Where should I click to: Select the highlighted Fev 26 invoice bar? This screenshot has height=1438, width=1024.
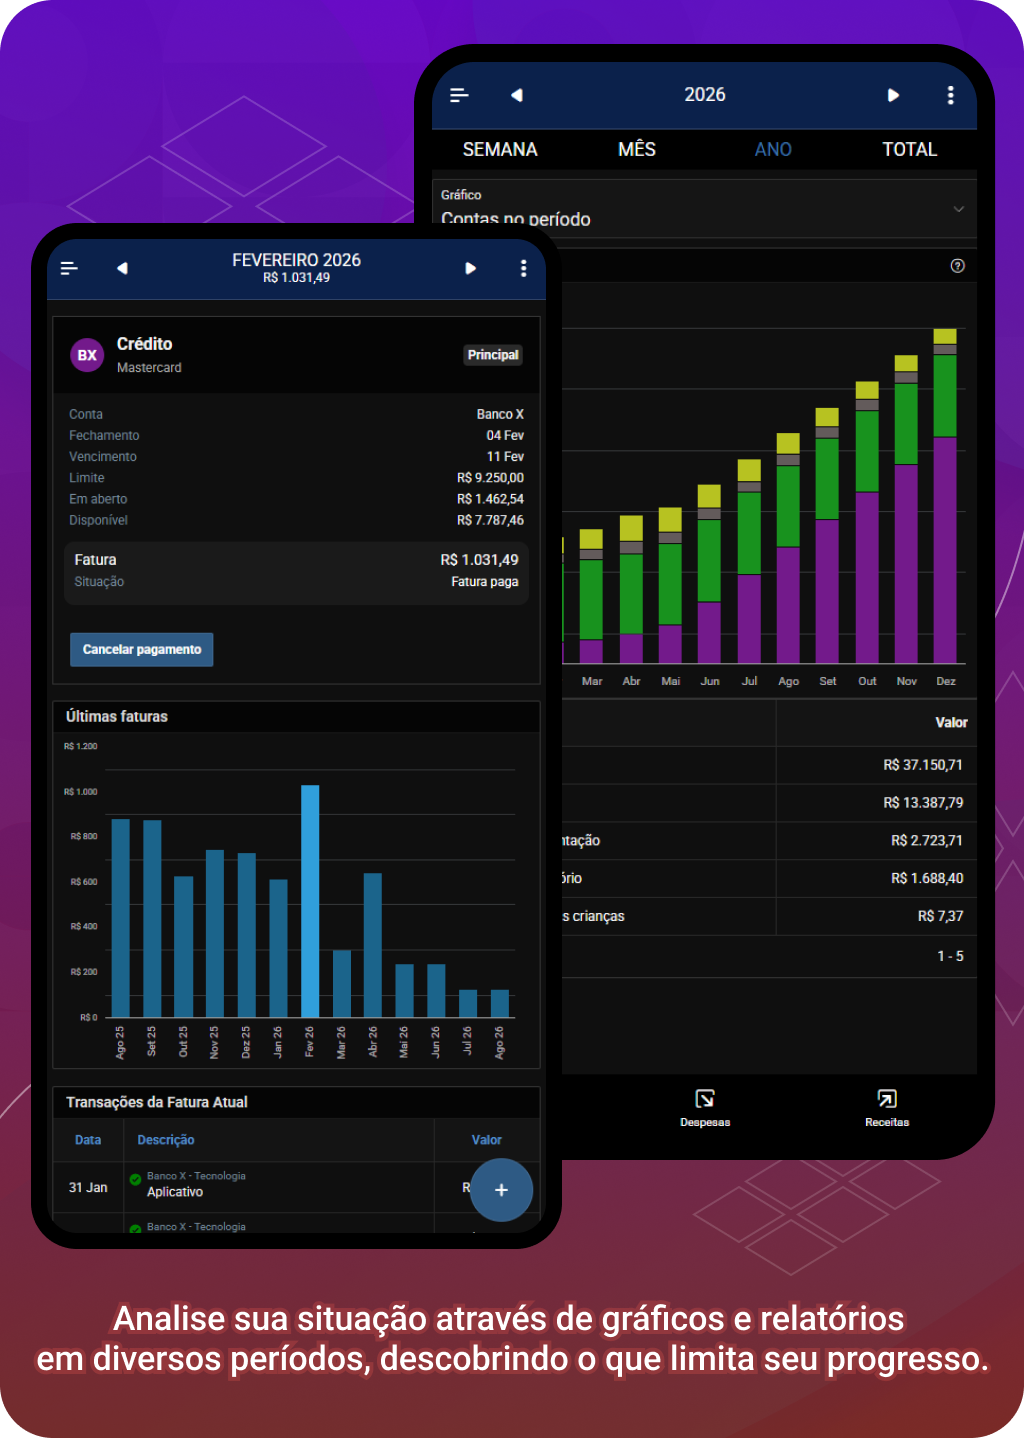(x=310, y=900)
